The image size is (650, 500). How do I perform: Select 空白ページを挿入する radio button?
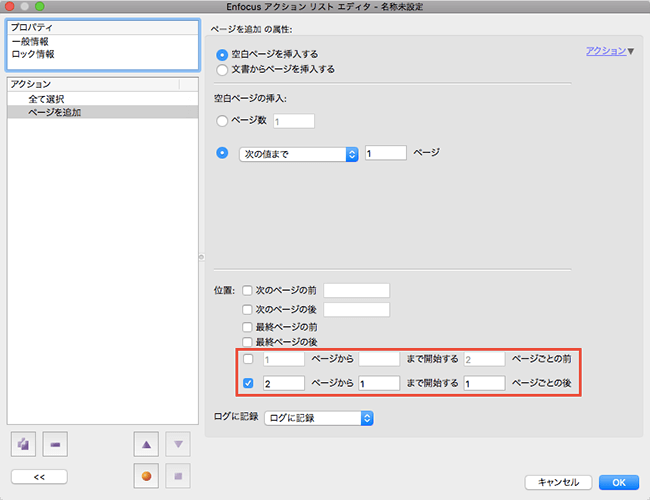[222, 55]
